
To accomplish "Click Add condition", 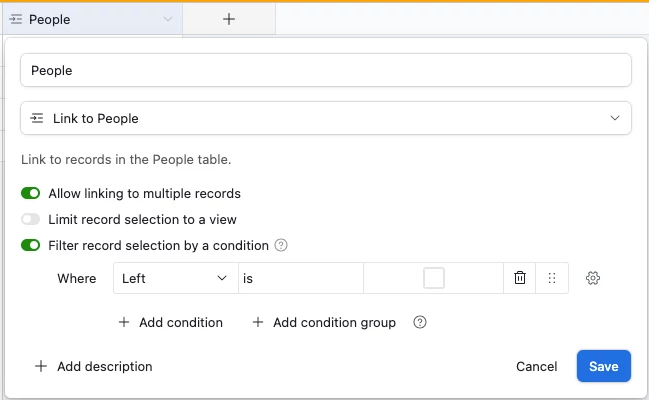I will point(171,322).
